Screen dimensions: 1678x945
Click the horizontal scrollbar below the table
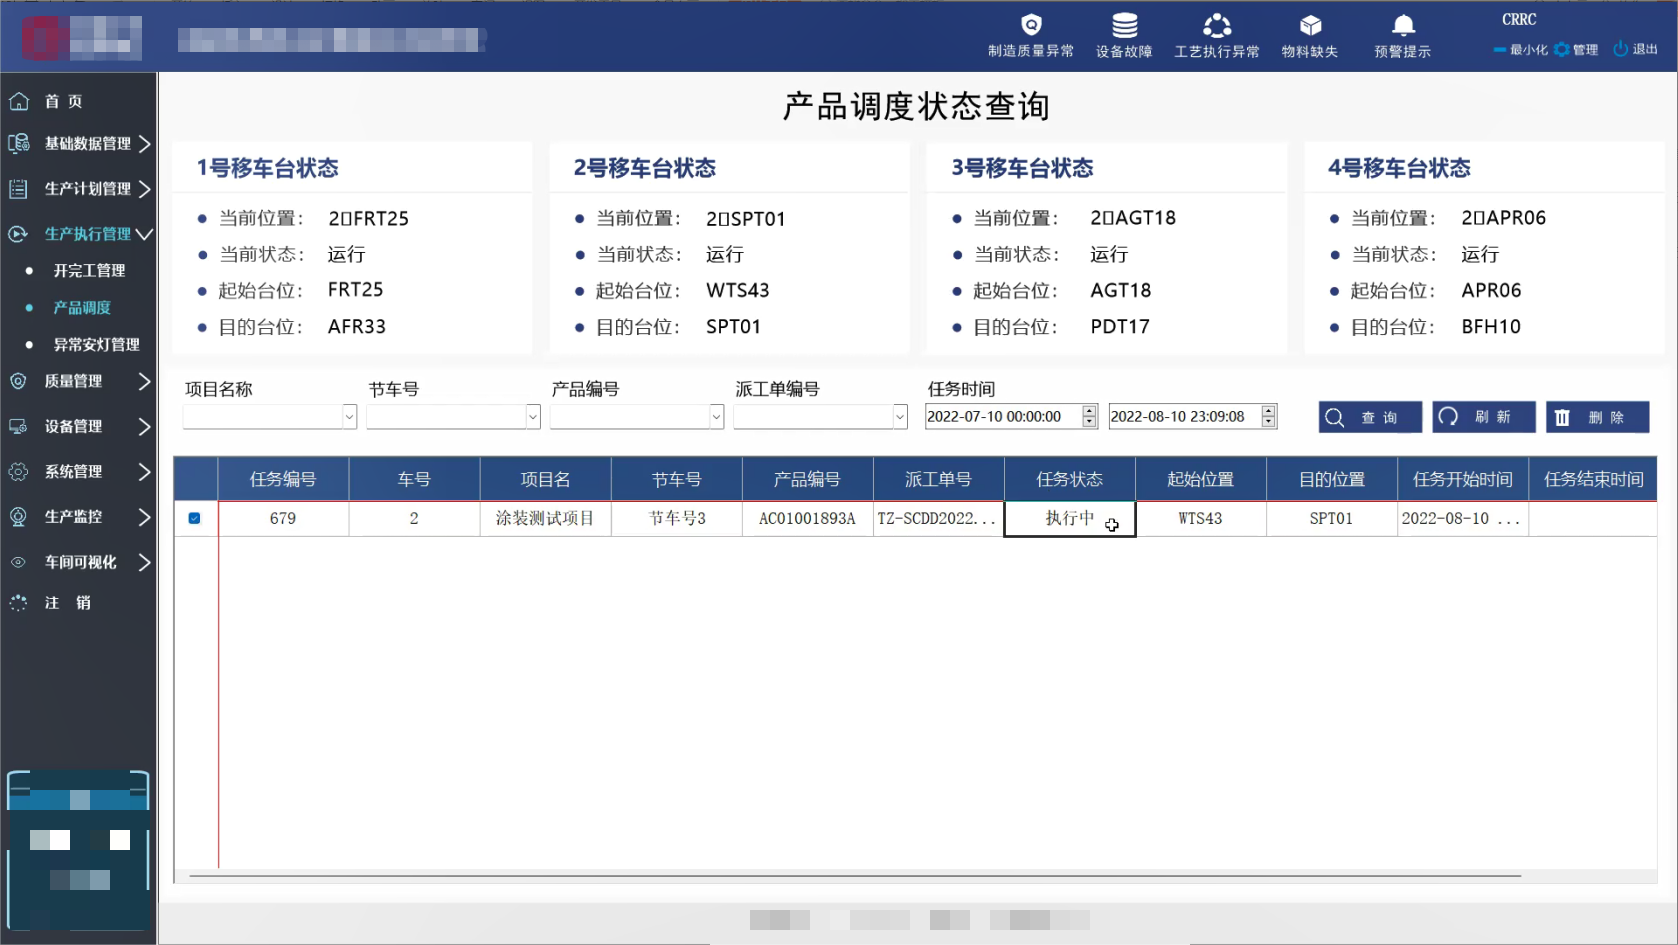pos(855,876)
